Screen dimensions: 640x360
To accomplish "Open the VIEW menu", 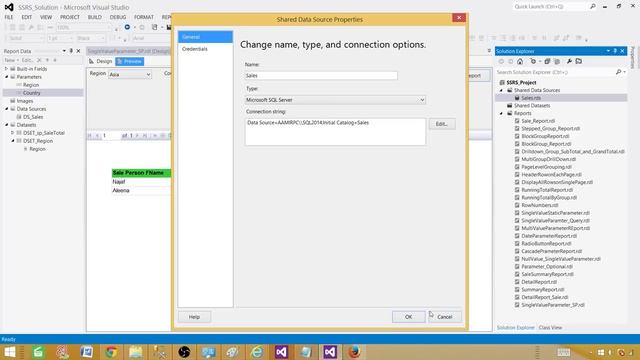I will pos(46,17).
